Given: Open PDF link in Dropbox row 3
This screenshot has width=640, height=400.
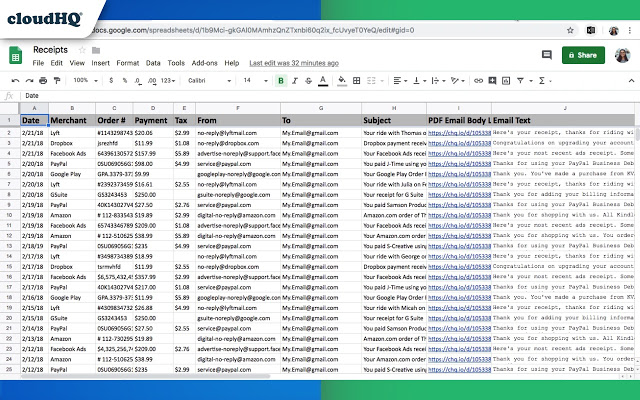Looking at the screenshot, I should coord(459,143).
